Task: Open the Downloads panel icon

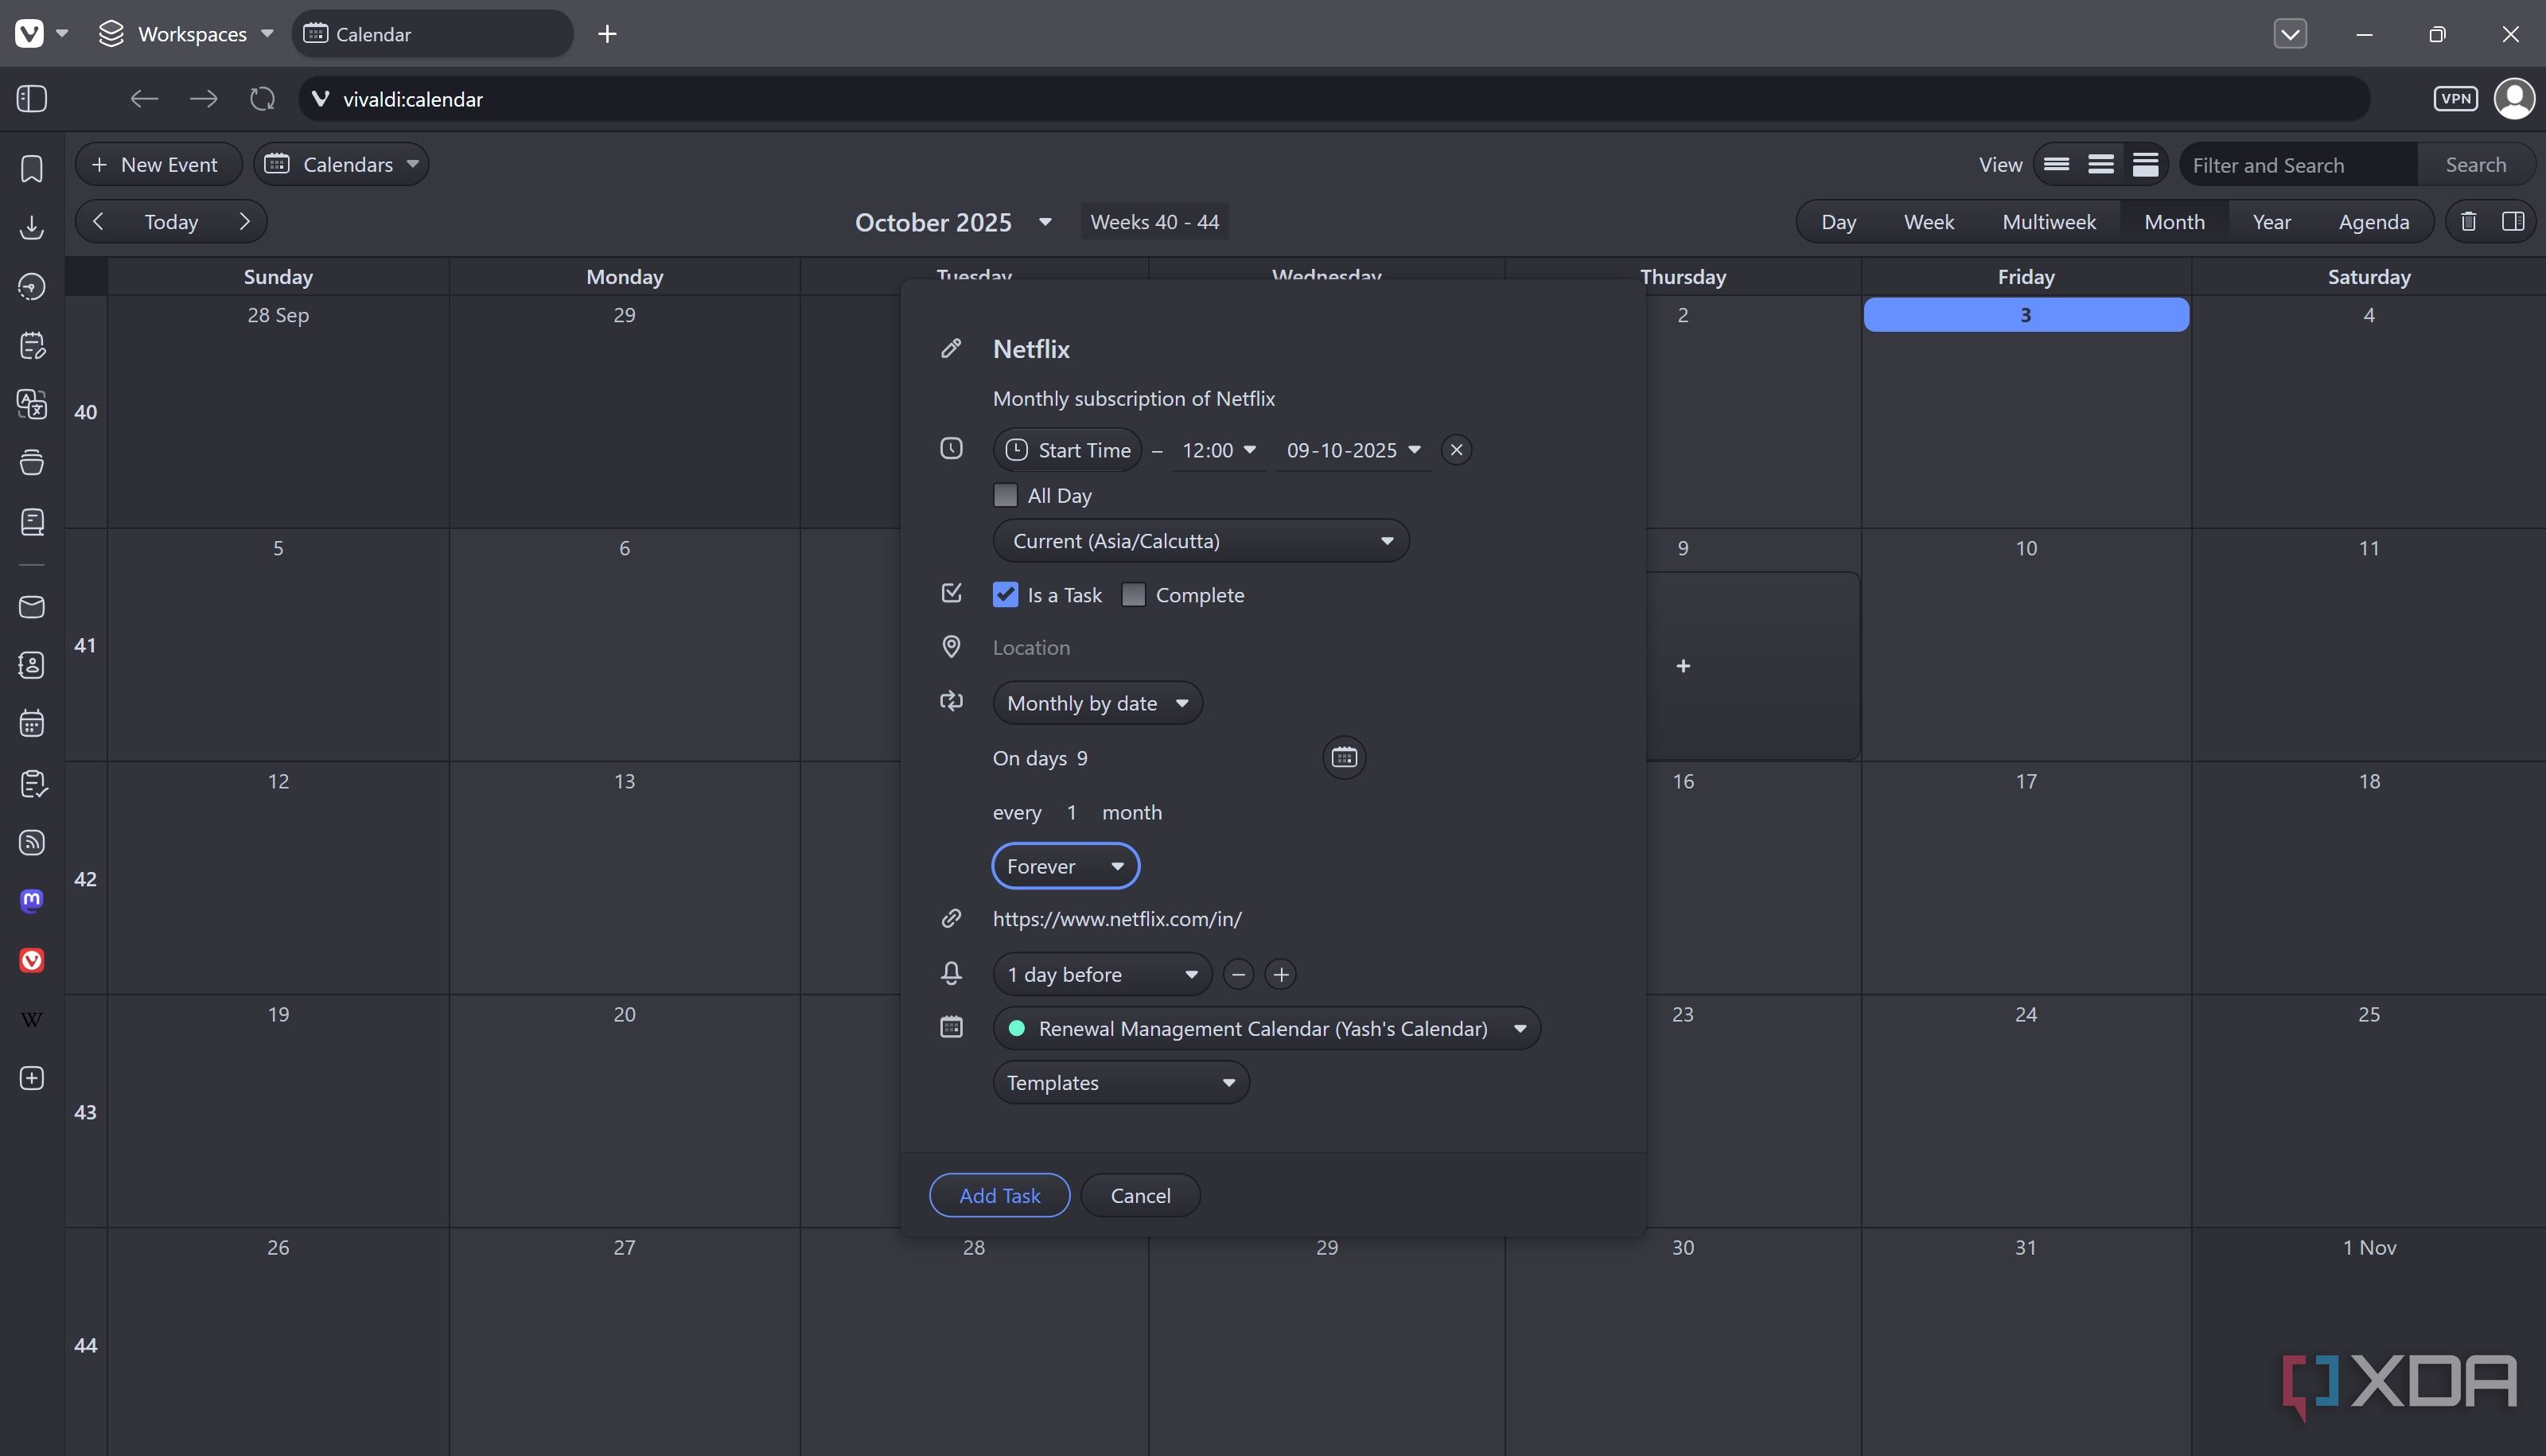Action: (32, 227)
